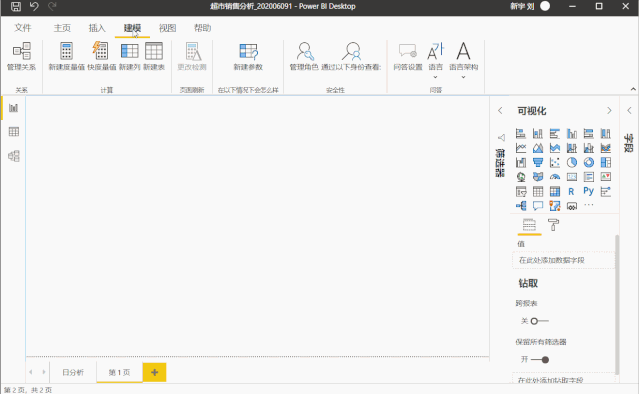Toggle cross-report (跨报表) drillthrough switch
The width and height of the screenshot is (639, 394).
click(540, 321)
